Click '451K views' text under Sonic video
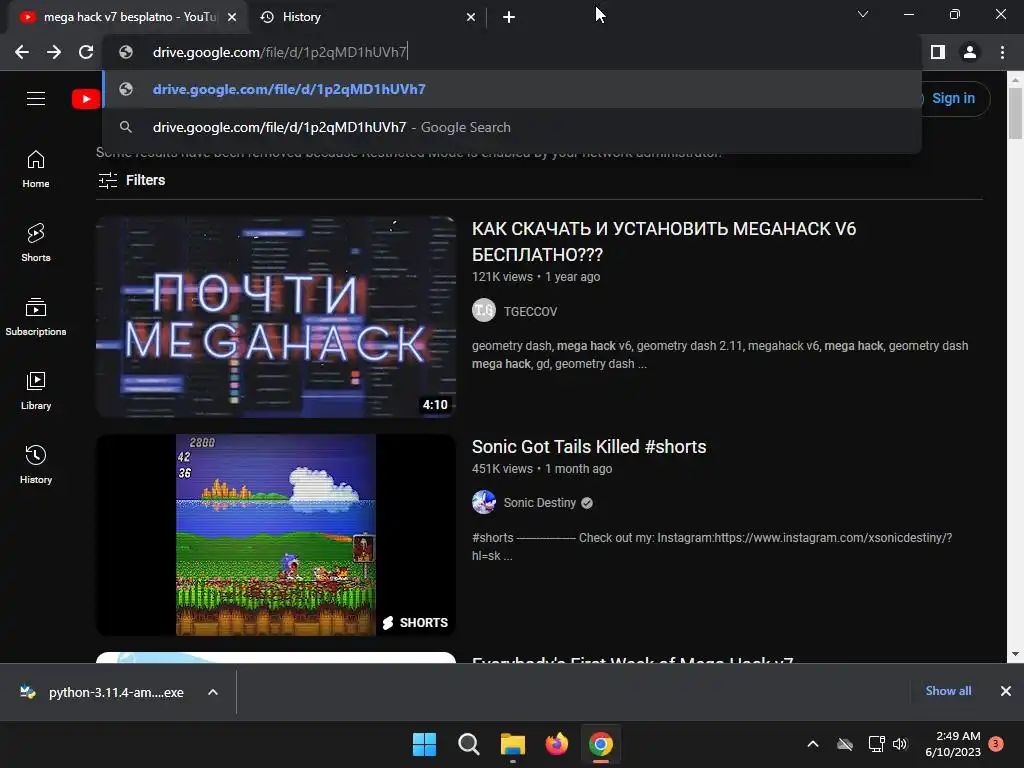The image size is (1024, 768). [502, 469]
